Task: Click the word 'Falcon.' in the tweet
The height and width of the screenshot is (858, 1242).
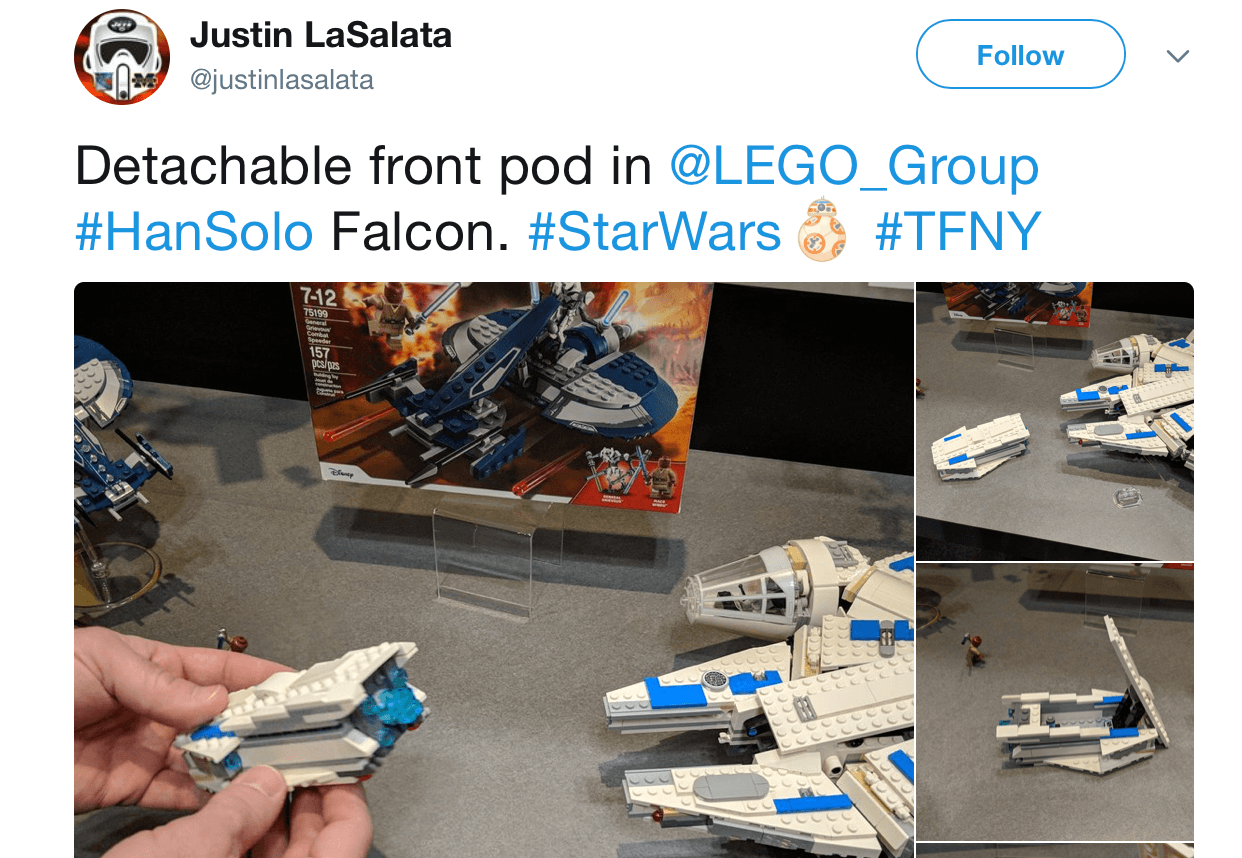Action: click(x=420, y=232)
